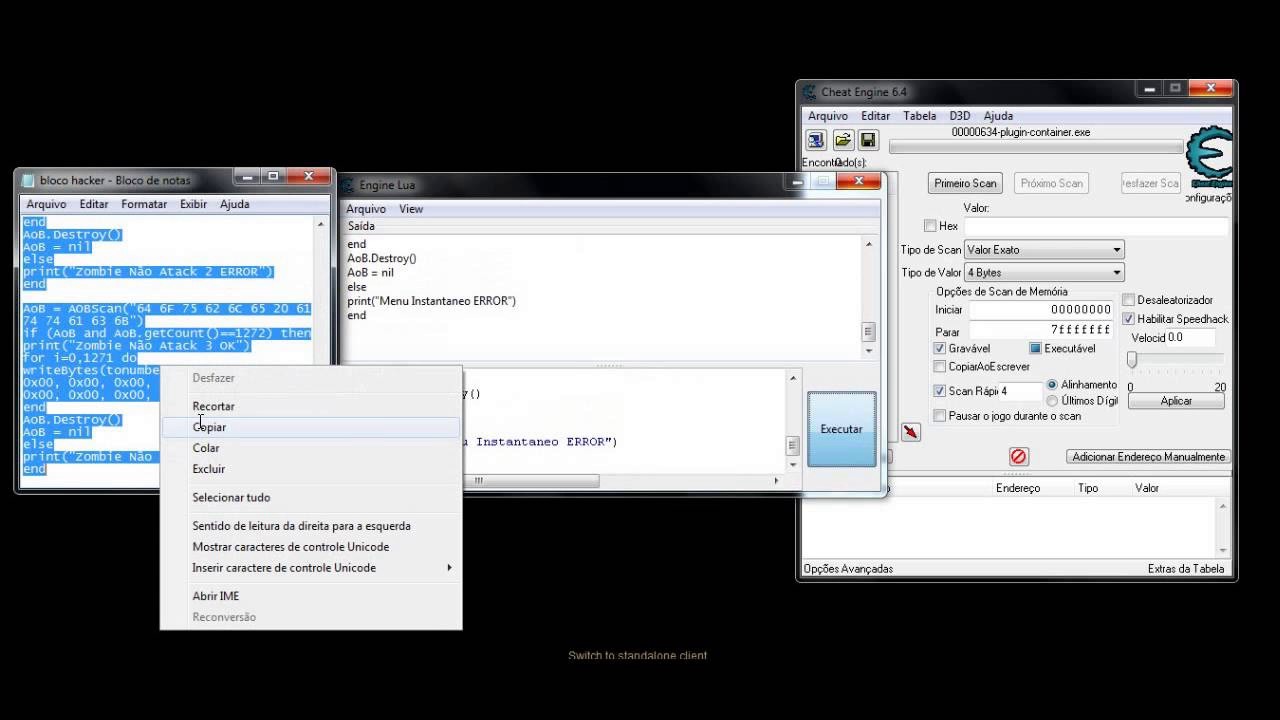Disable the Habilitar Speedhack checkbox
The height and width of the screenshot is (720, 1280).
tap(1128, 319)
